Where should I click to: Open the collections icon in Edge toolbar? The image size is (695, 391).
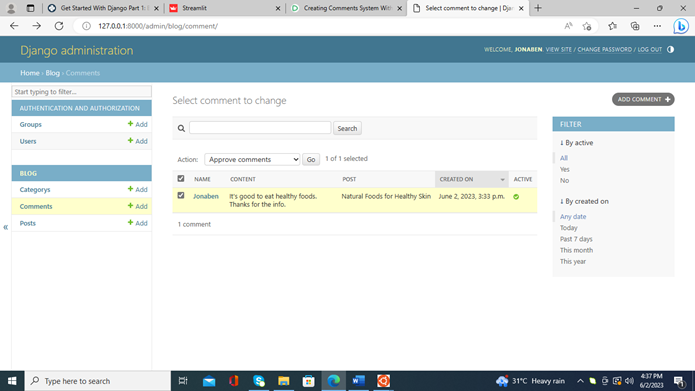coord(635,26)
